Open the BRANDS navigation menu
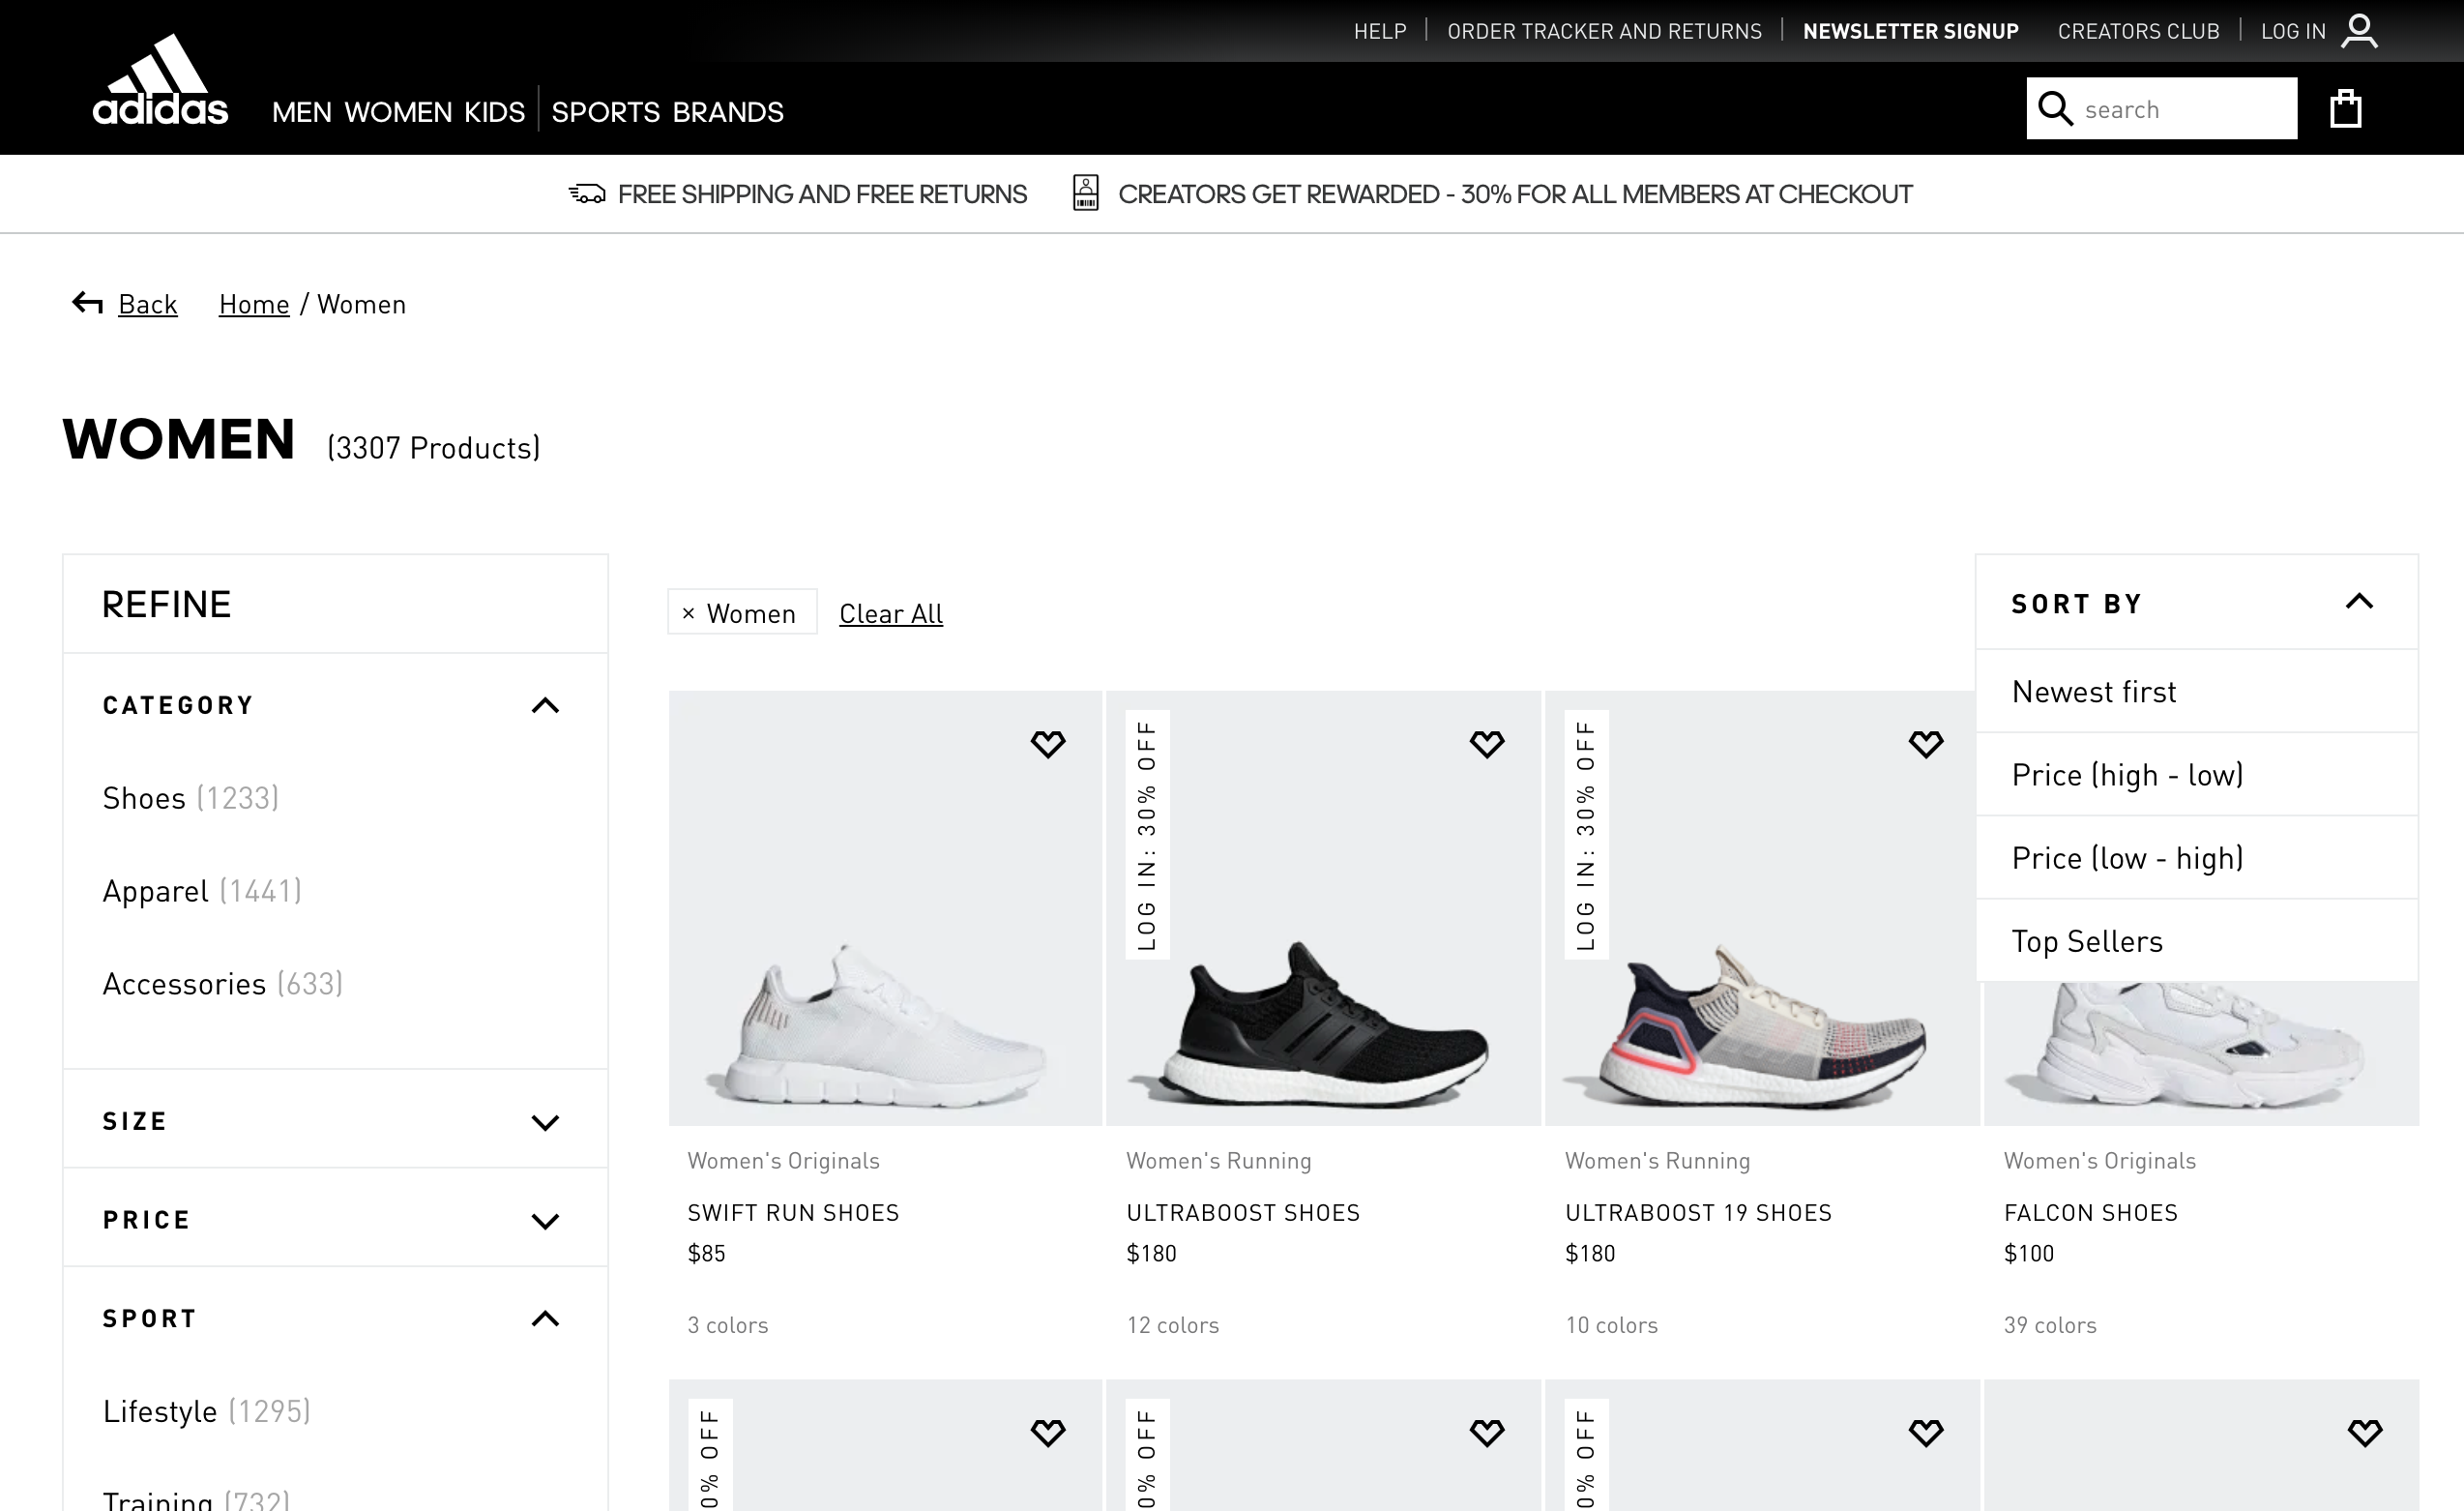 tap(728, 112)
